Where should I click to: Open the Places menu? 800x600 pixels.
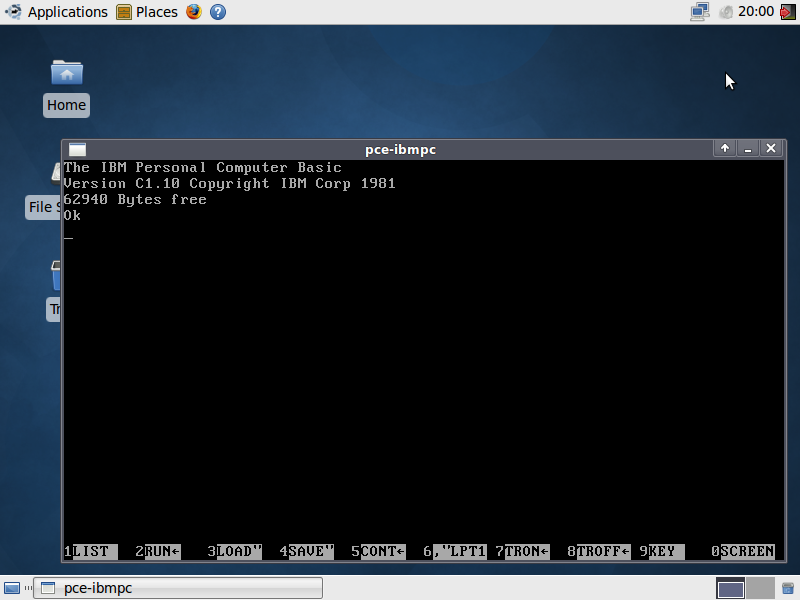click(x=147, y=12)
